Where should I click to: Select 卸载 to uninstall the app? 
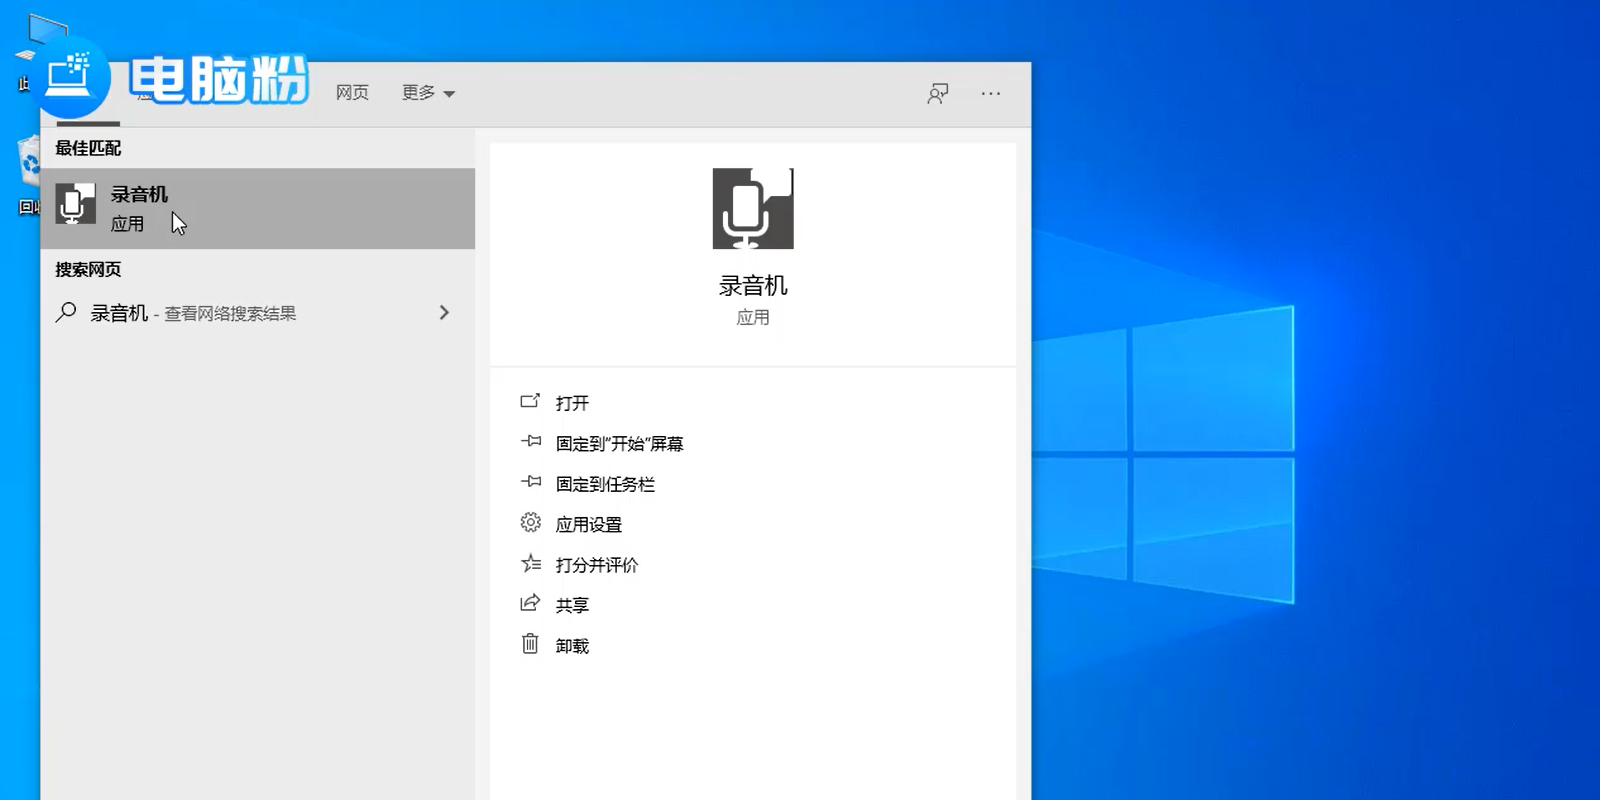pyautogui.click(x=572, y=646)
